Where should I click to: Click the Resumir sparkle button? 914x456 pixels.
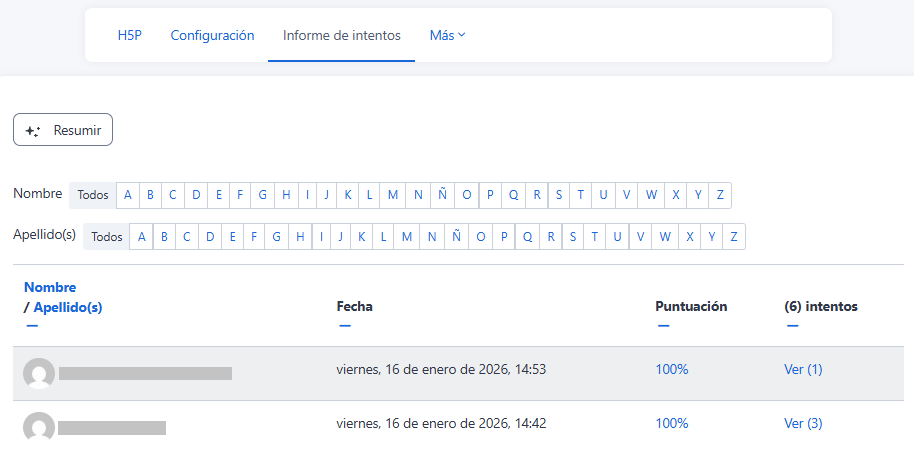[x=63, y=130]
